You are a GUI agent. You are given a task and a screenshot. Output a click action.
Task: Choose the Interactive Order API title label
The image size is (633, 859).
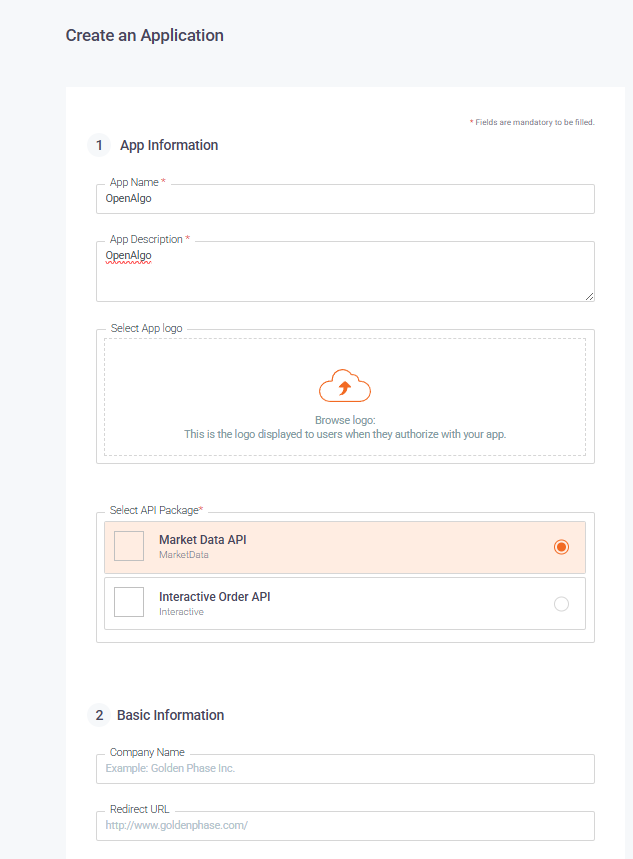215,597
